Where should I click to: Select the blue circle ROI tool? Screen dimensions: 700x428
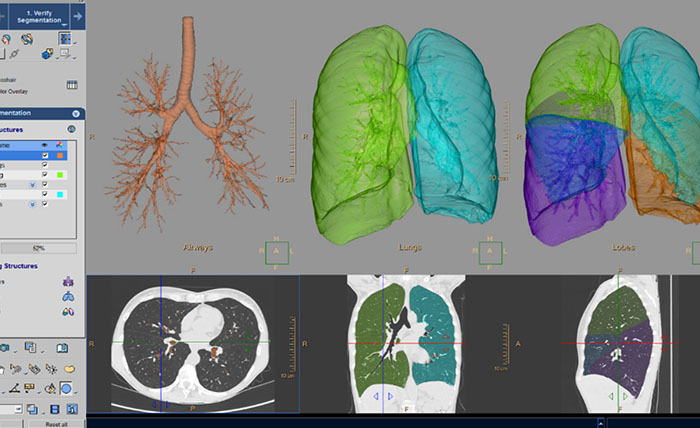coord(66,388)
